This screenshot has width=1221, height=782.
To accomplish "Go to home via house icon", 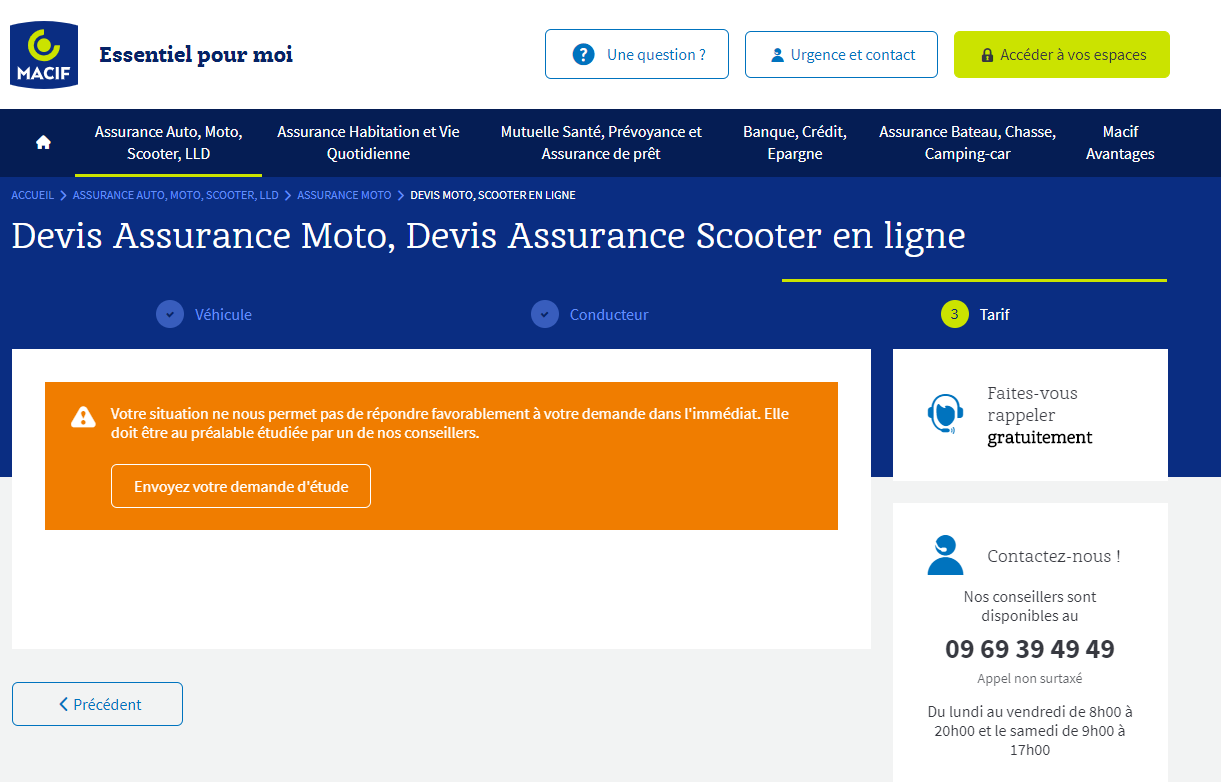I will click(x=43, y=142).
